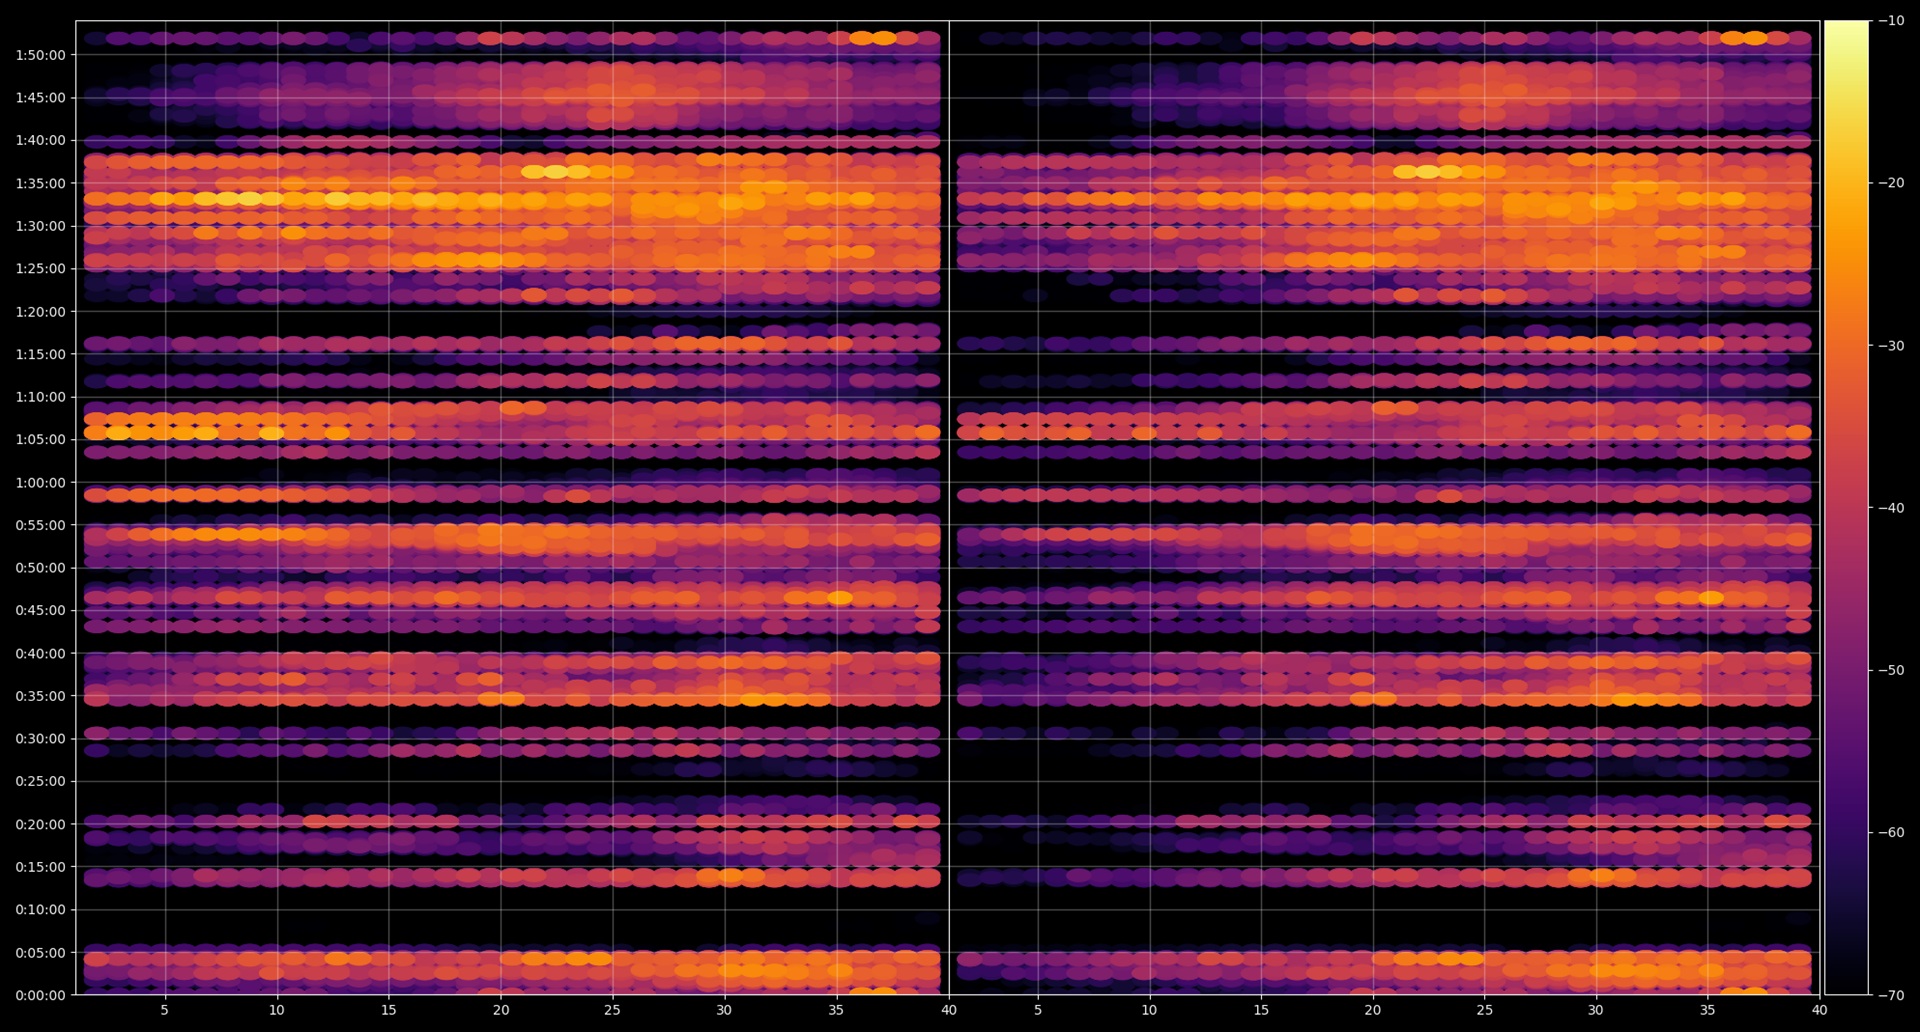The width and height of the screenshot is (1920, 1032).
Task: Choose the y-axis tick 1:15:00
Action: click(40, 354)
